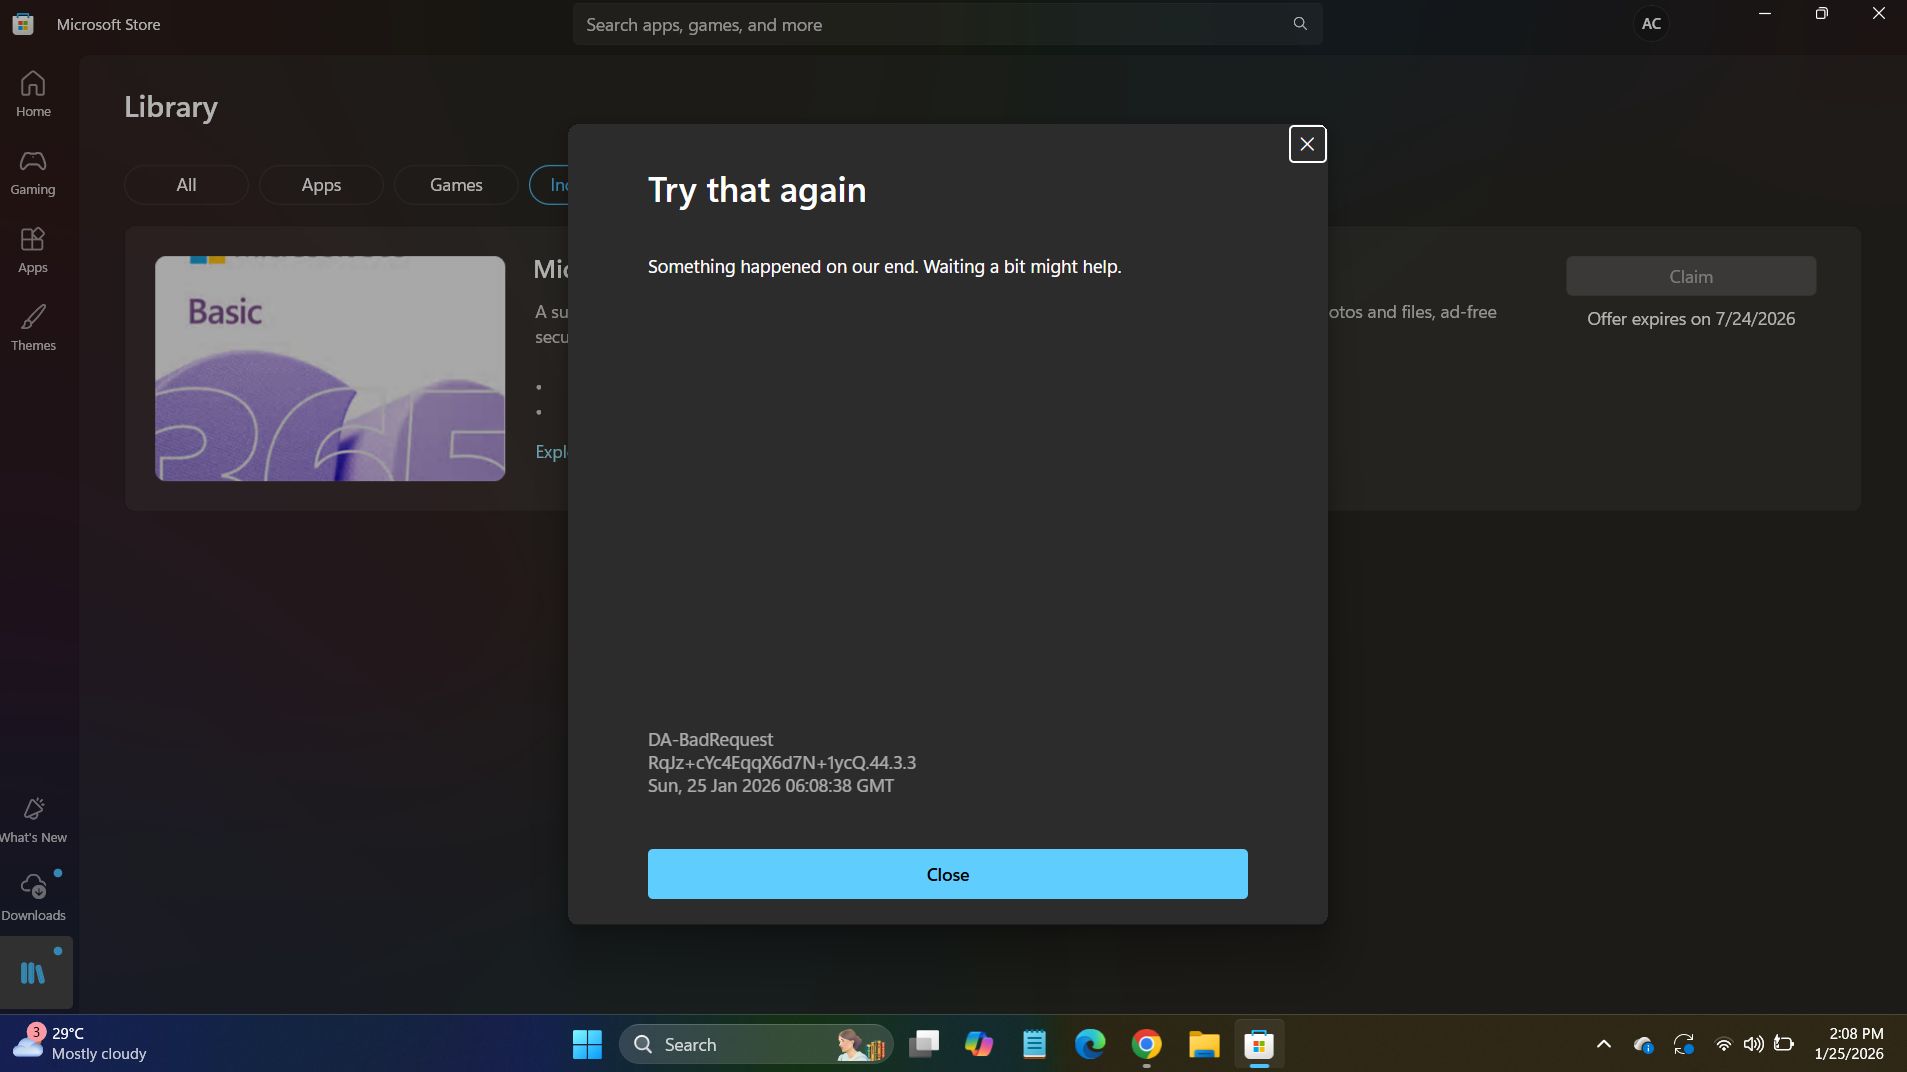Select the Library icon in the sidebar

33,972
